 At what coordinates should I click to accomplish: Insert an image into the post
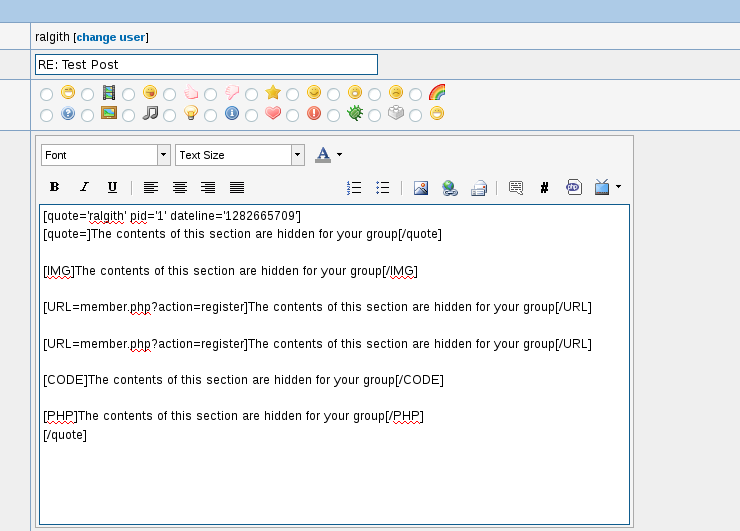coord(421,187)
